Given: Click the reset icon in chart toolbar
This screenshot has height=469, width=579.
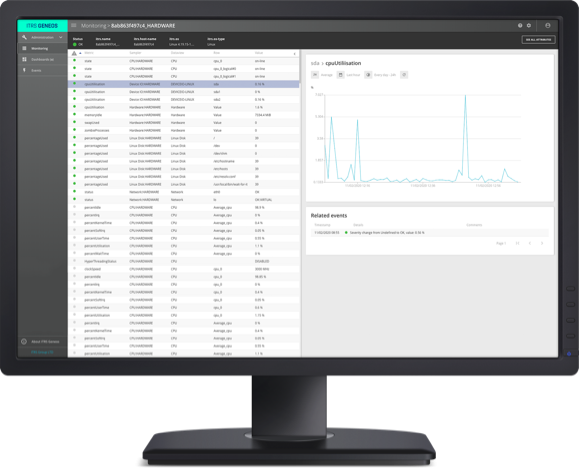Looking at the screenshot, I should click(404, 75).
